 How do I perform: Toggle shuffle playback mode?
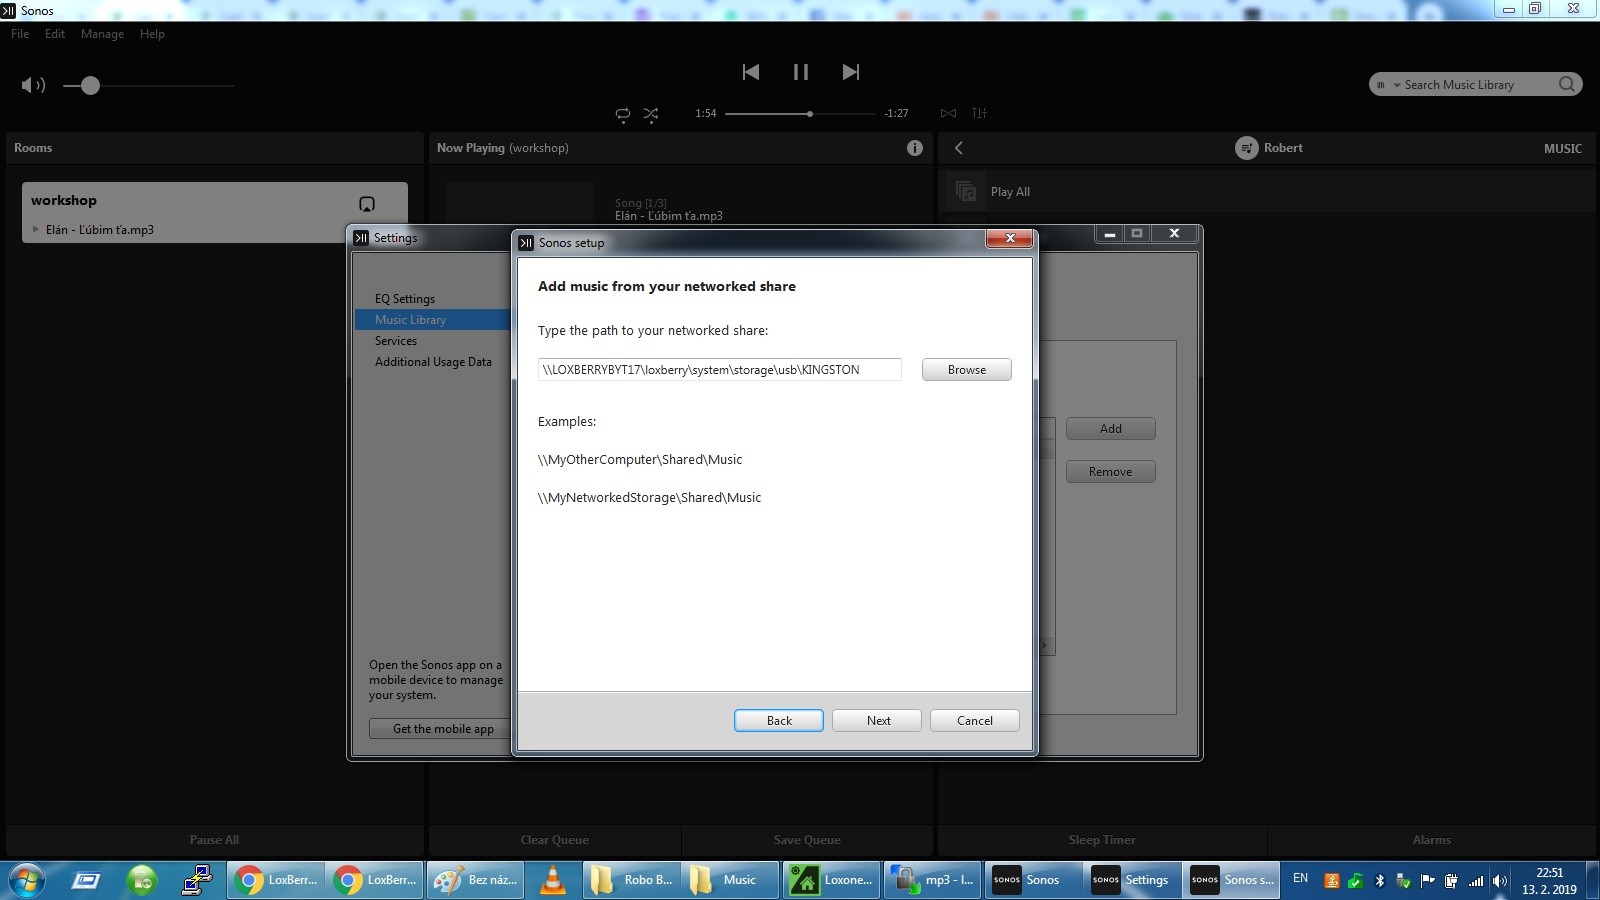[651, 114]
